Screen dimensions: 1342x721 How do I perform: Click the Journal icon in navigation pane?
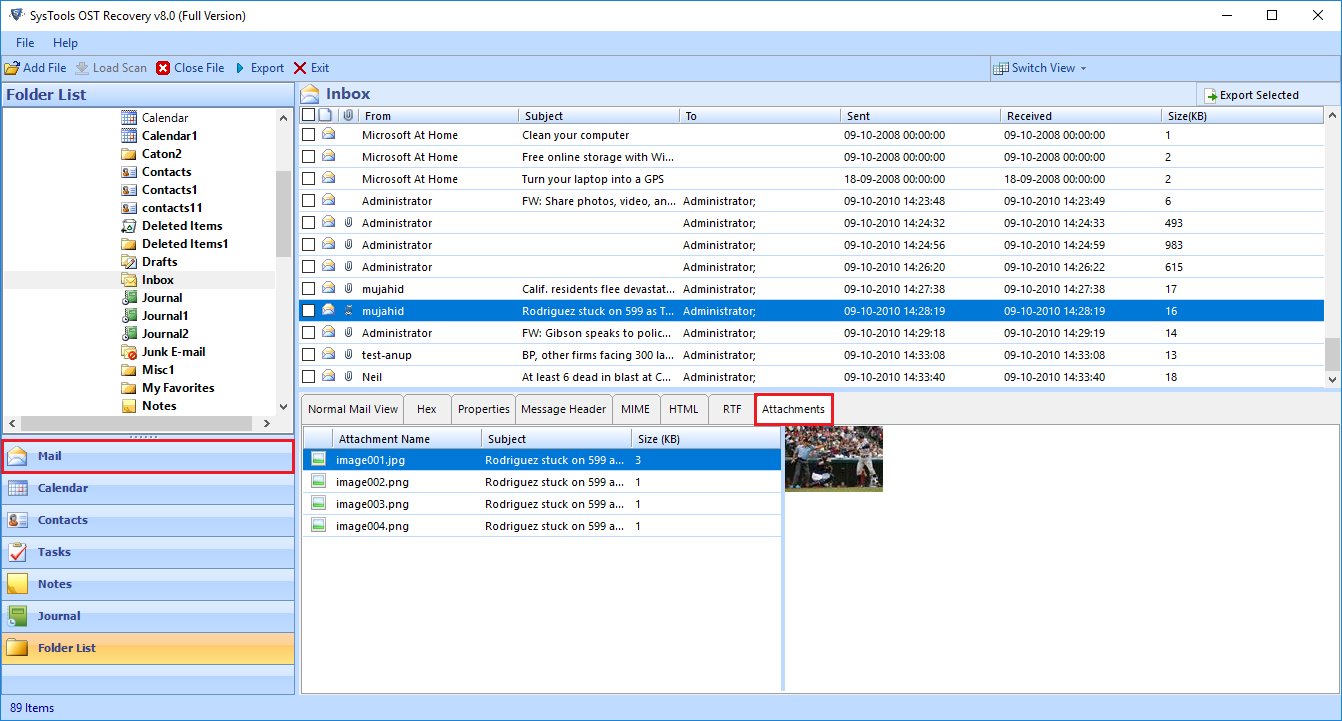tap(18, 616)
